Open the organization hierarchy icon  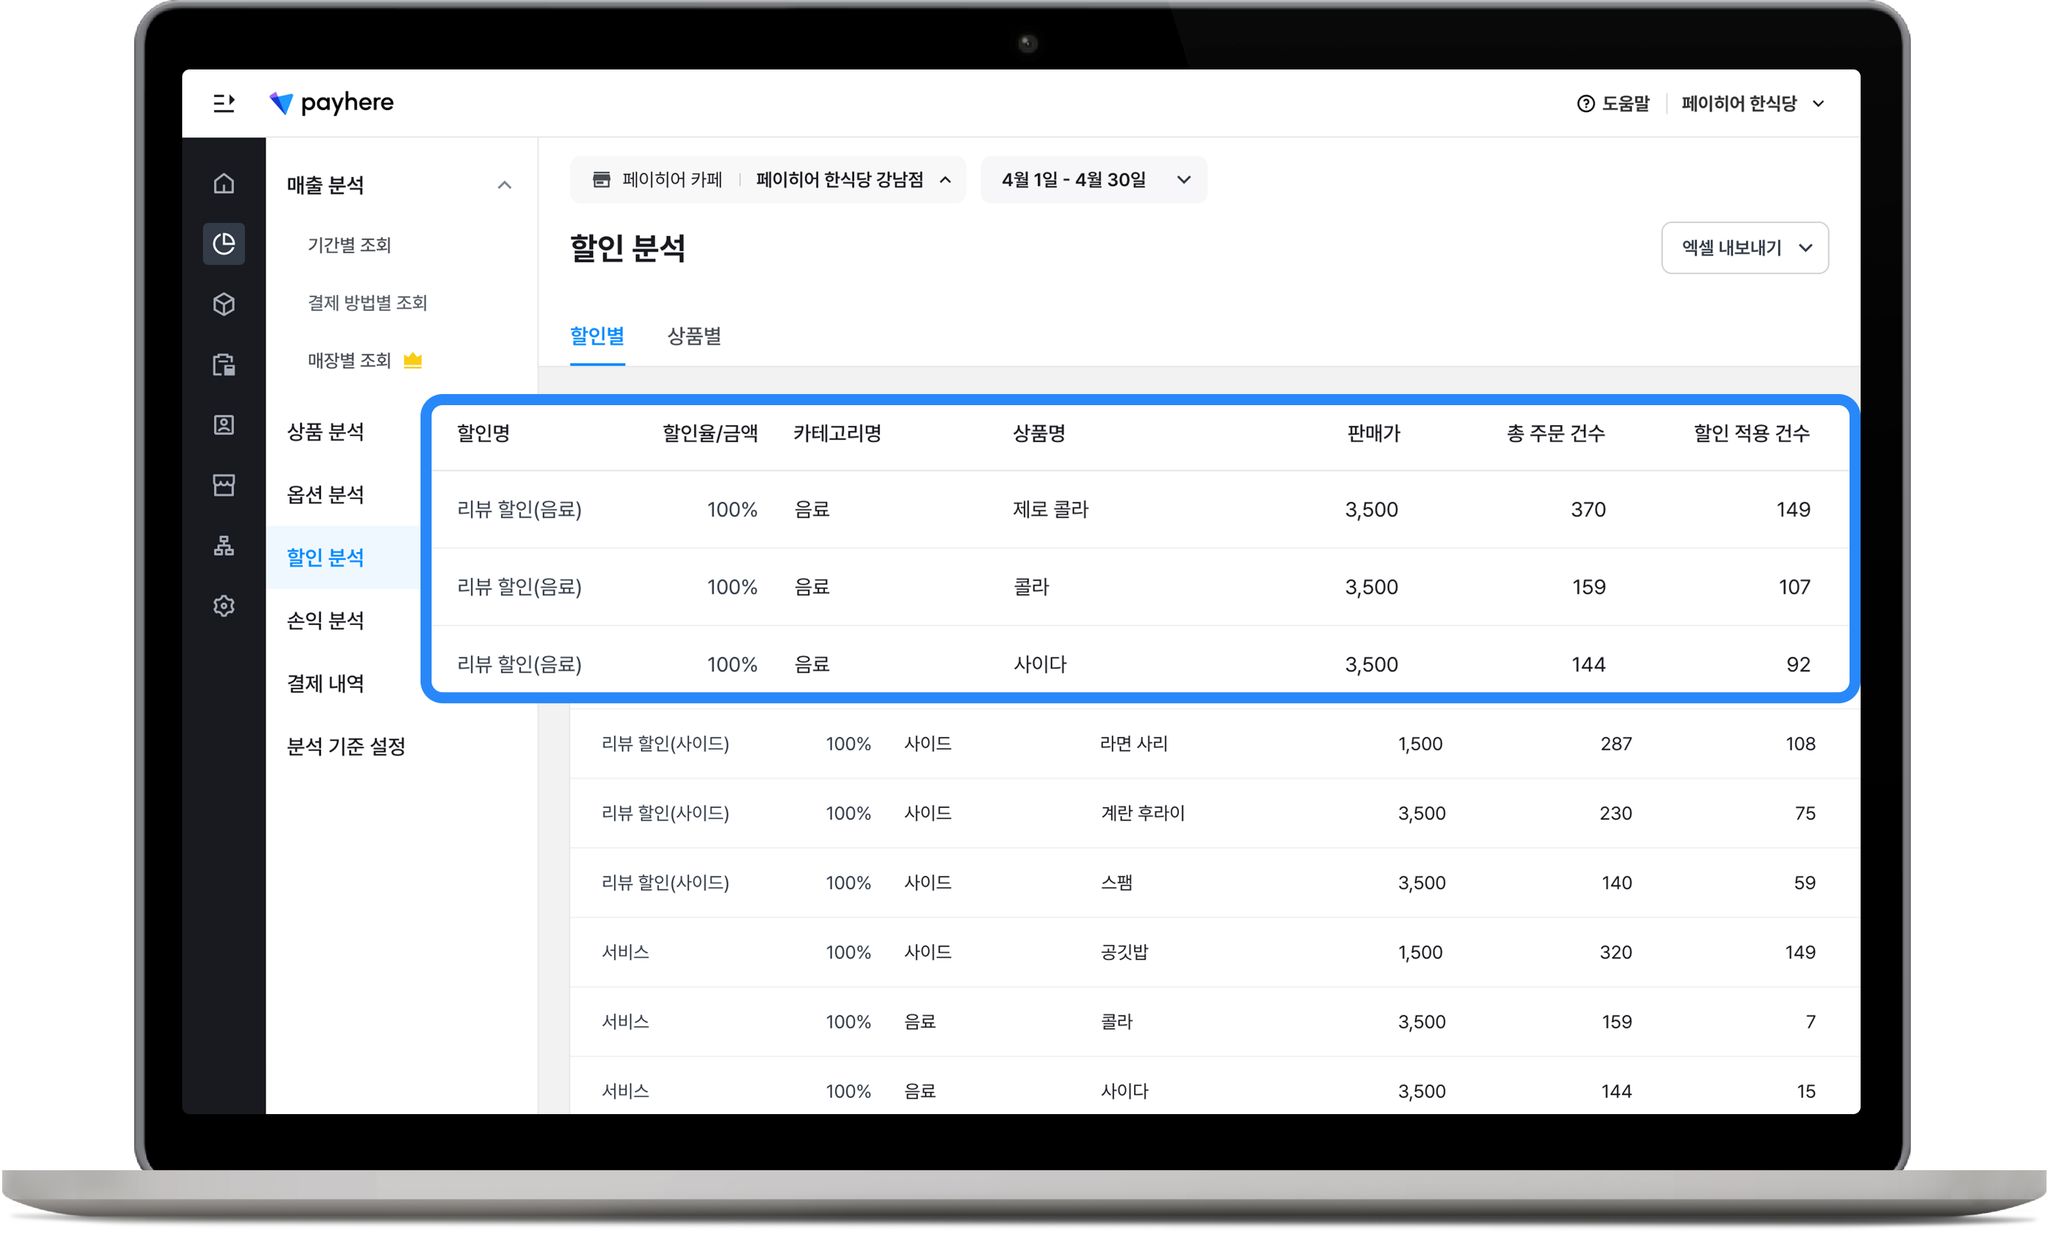pos(224,546)
